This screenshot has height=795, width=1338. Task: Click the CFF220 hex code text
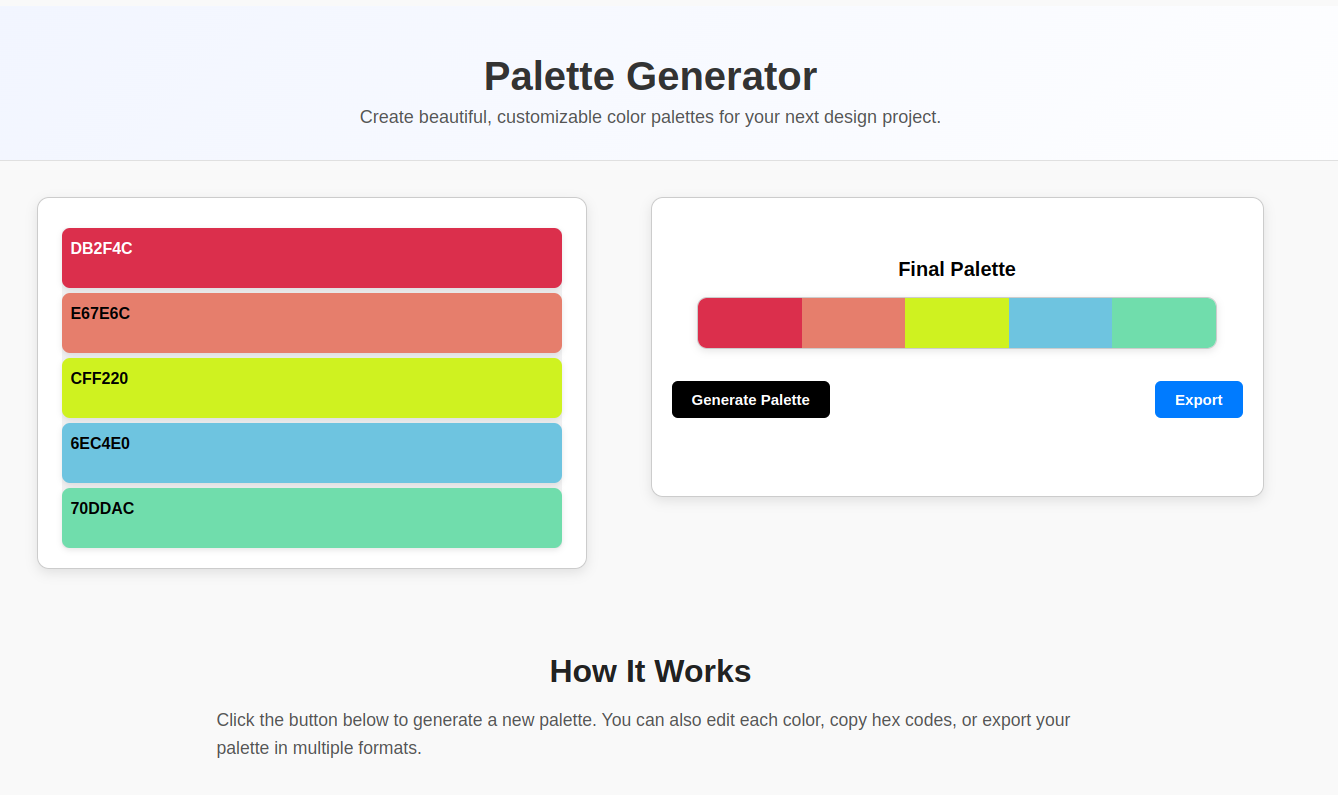[99, 379]
